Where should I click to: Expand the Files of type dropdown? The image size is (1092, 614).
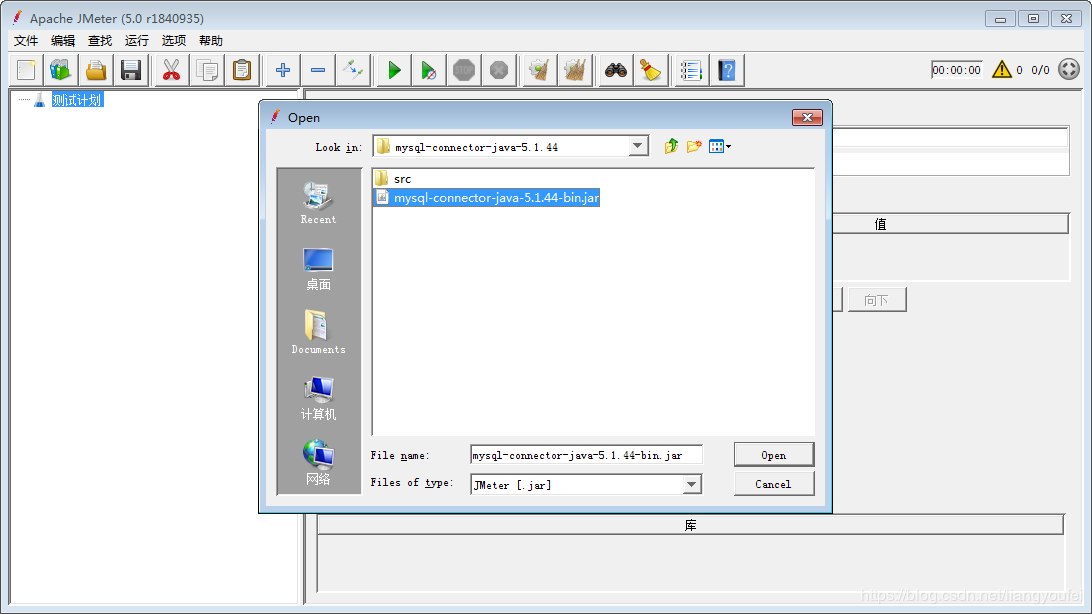pyautogui.click(x=691, y=485)
